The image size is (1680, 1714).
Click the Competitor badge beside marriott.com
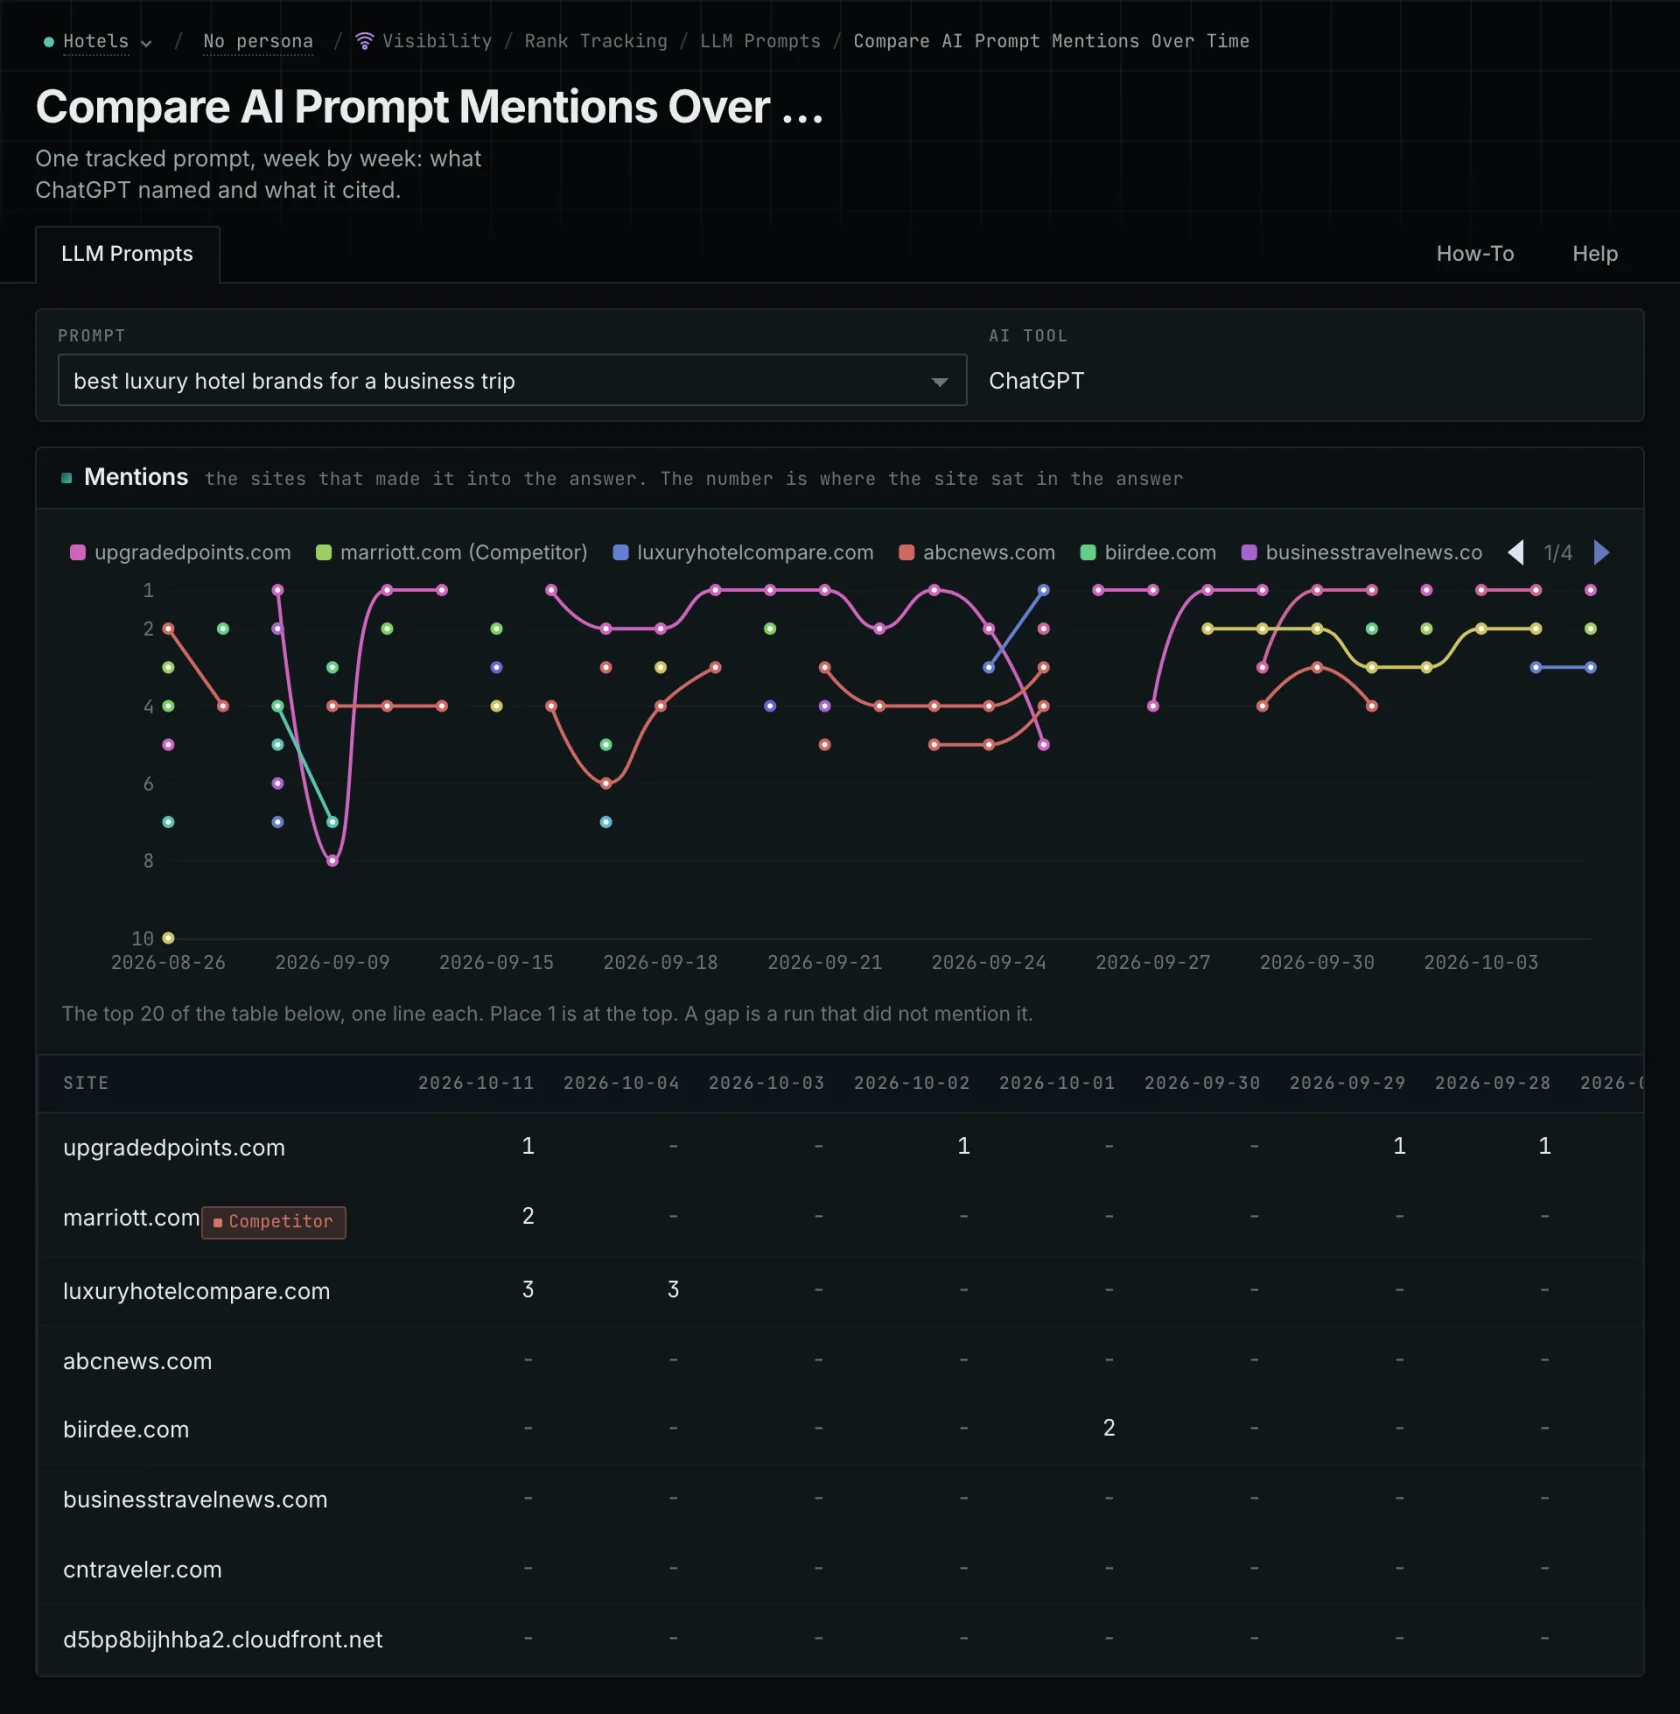point(274,1221)
